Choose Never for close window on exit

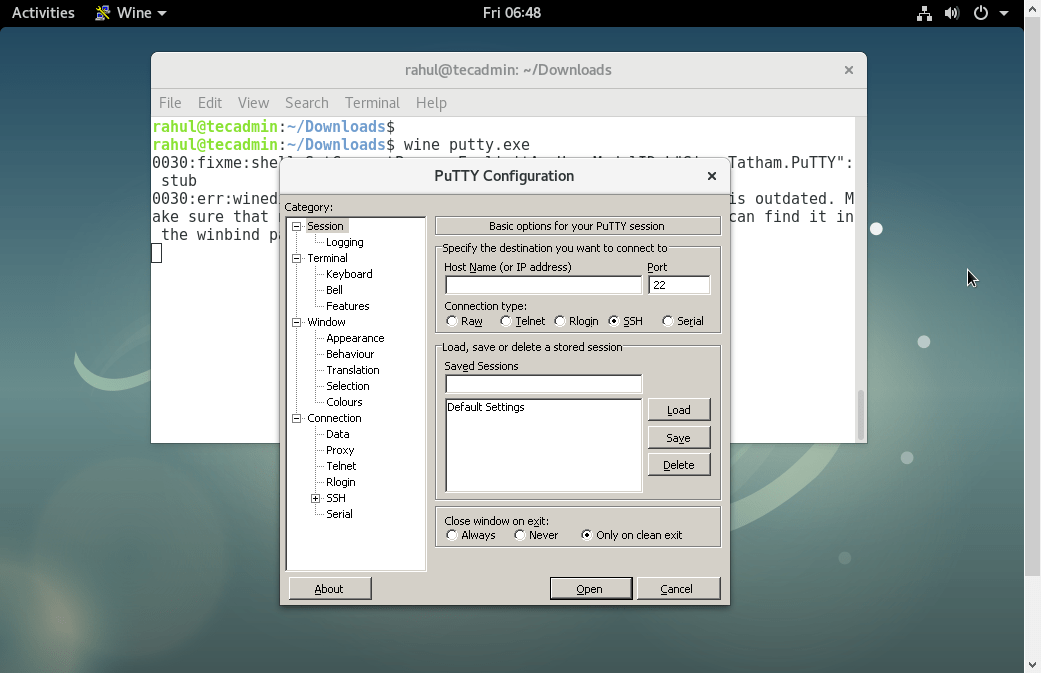click(518, 535)
